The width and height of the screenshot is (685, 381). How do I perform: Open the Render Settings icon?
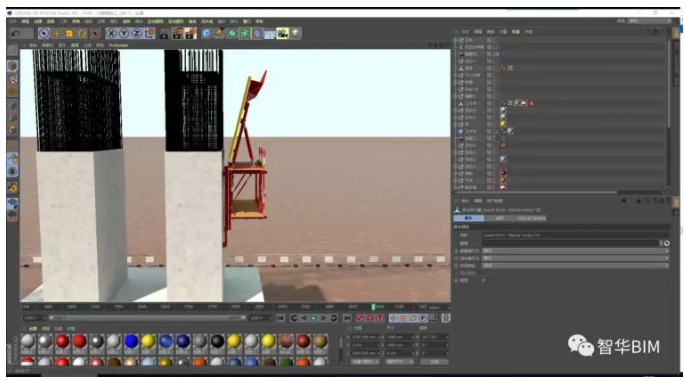[x=190, y=34]
